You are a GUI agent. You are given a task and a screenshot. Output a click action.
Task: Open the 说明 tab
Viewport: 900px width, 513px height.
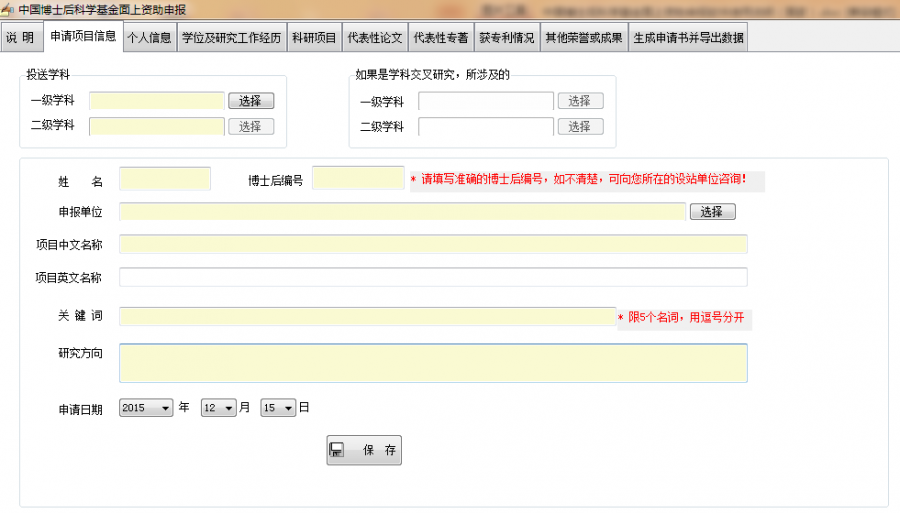click(x=20, y=38)
